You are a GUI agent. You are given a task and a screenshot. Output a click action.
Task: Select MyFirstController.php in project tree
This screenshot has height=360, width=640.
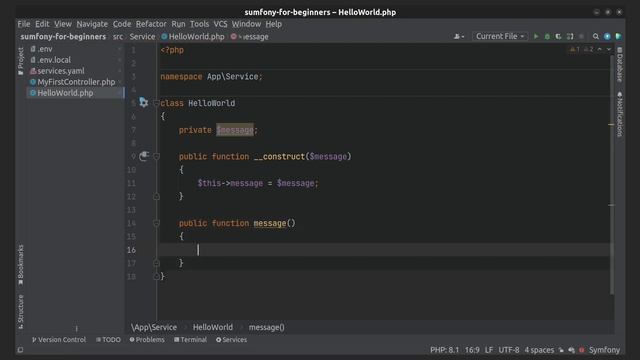pos(76,82)
